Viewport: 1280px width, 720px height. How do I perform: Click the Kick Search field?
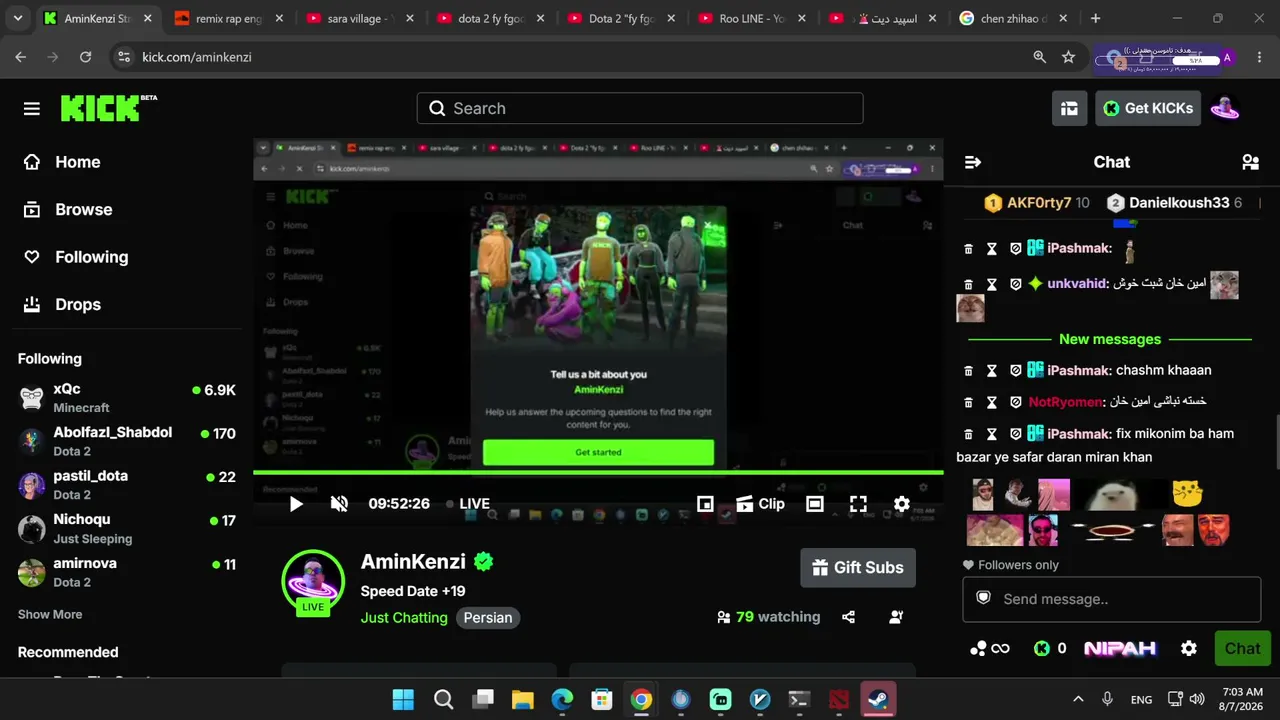(640, 108)
